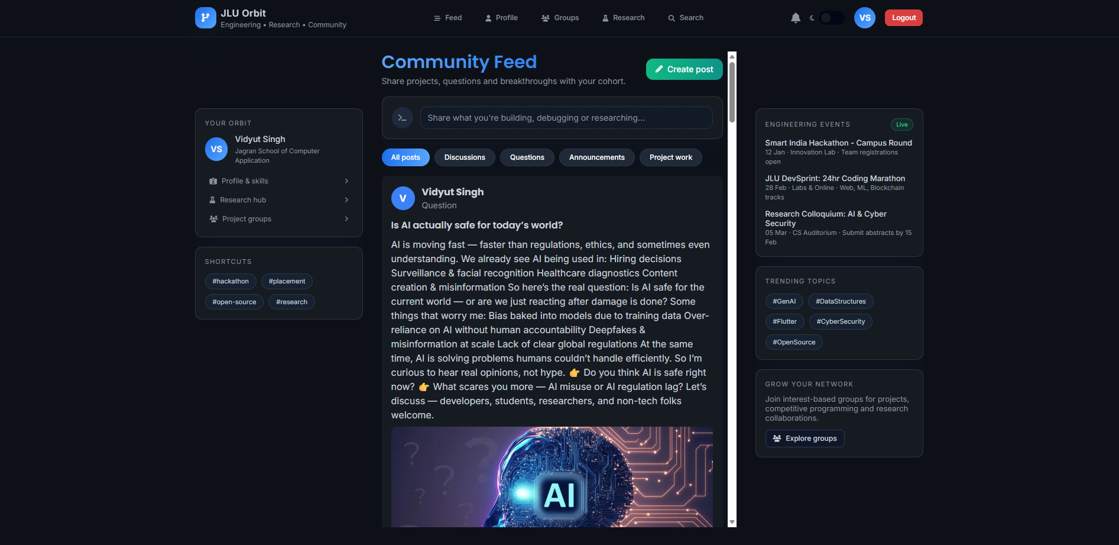Viewport: 1119px width, 545px height.
Task: Click the red Logout button
Action: click(903, 18)
